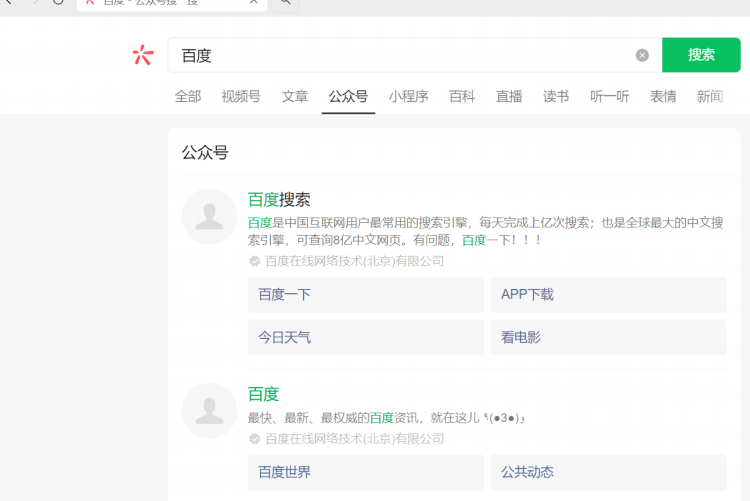Switch to the 全部 tab
This screenshot has height=501, width=750.
(188, 97)
